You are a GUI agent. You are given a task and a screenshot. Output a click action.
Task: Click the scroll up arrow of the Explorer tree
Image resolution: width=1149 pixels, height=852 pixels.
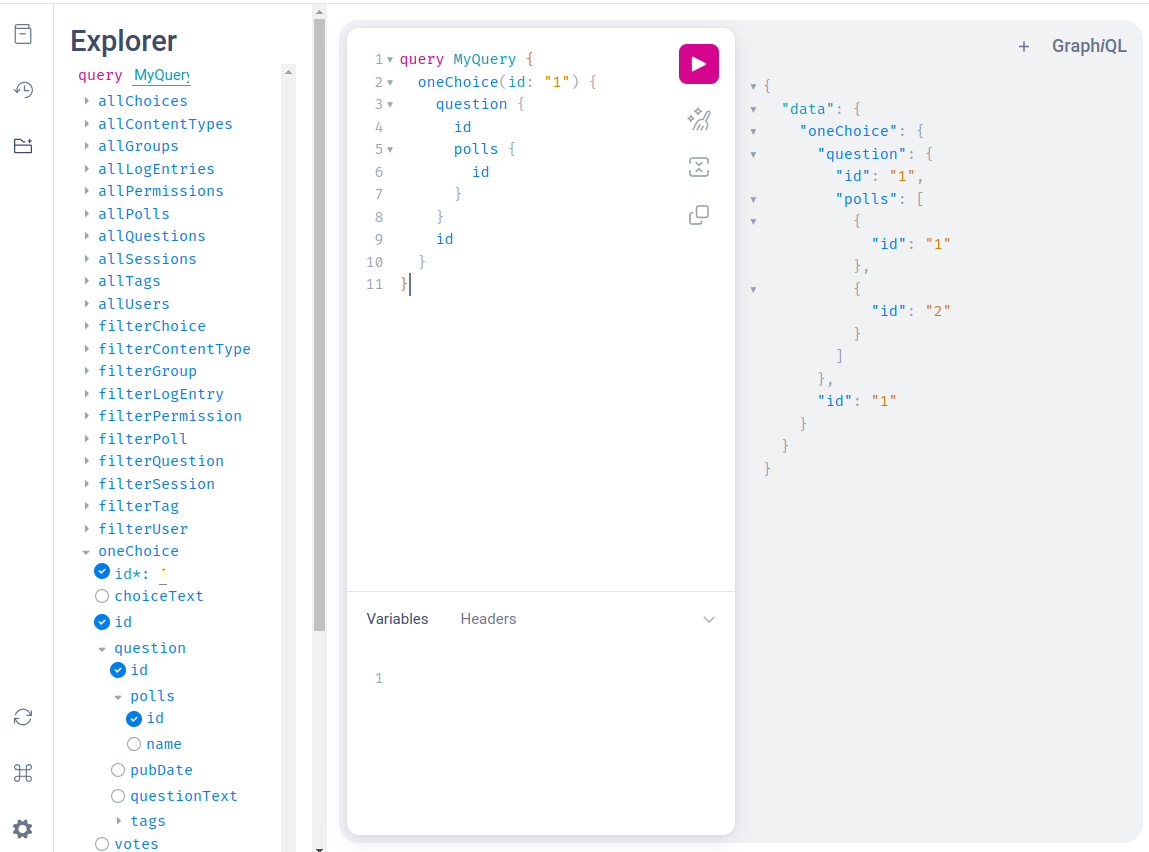(288, 72)
